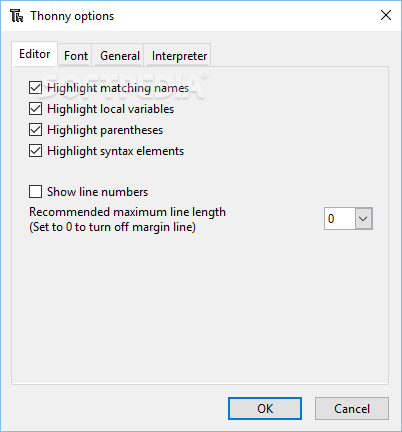Click the 'Set to 0 to turn off margin line' hint
Viewport: 402px width, 432px height.
[x=112, y=227]
